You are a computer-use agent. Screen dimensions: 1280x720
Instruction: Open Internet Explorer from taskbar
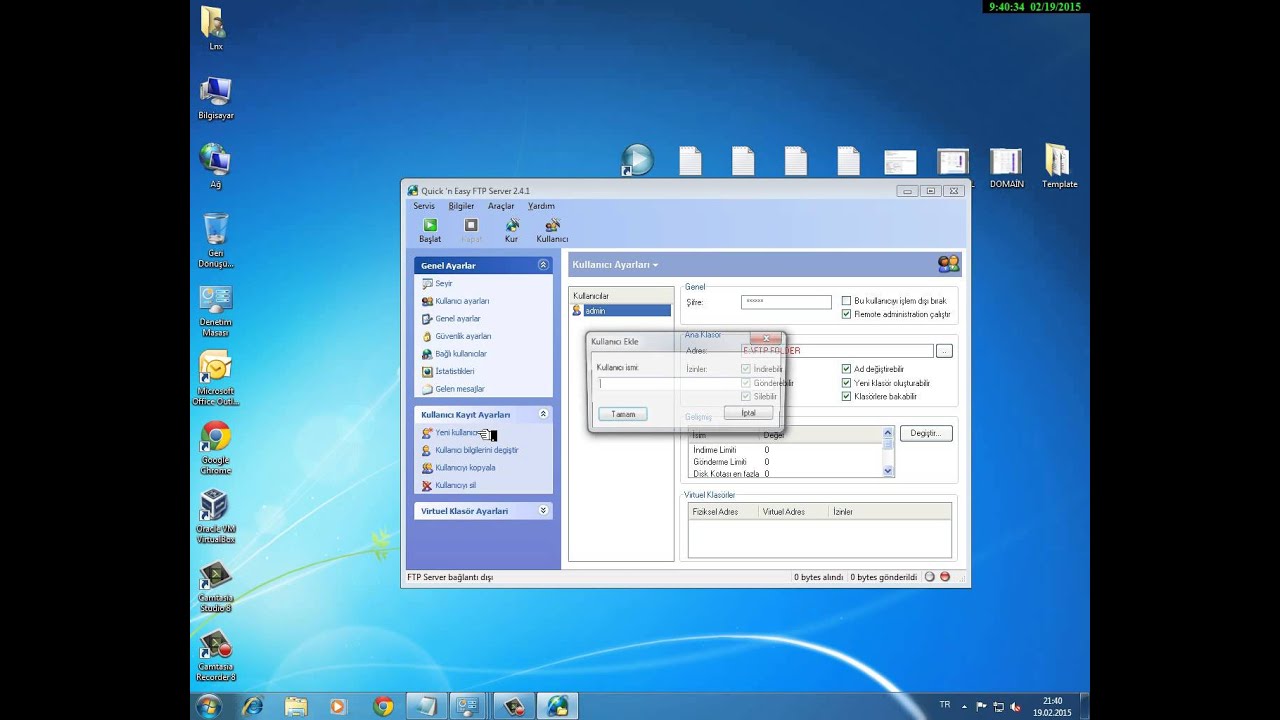(252, 706)
